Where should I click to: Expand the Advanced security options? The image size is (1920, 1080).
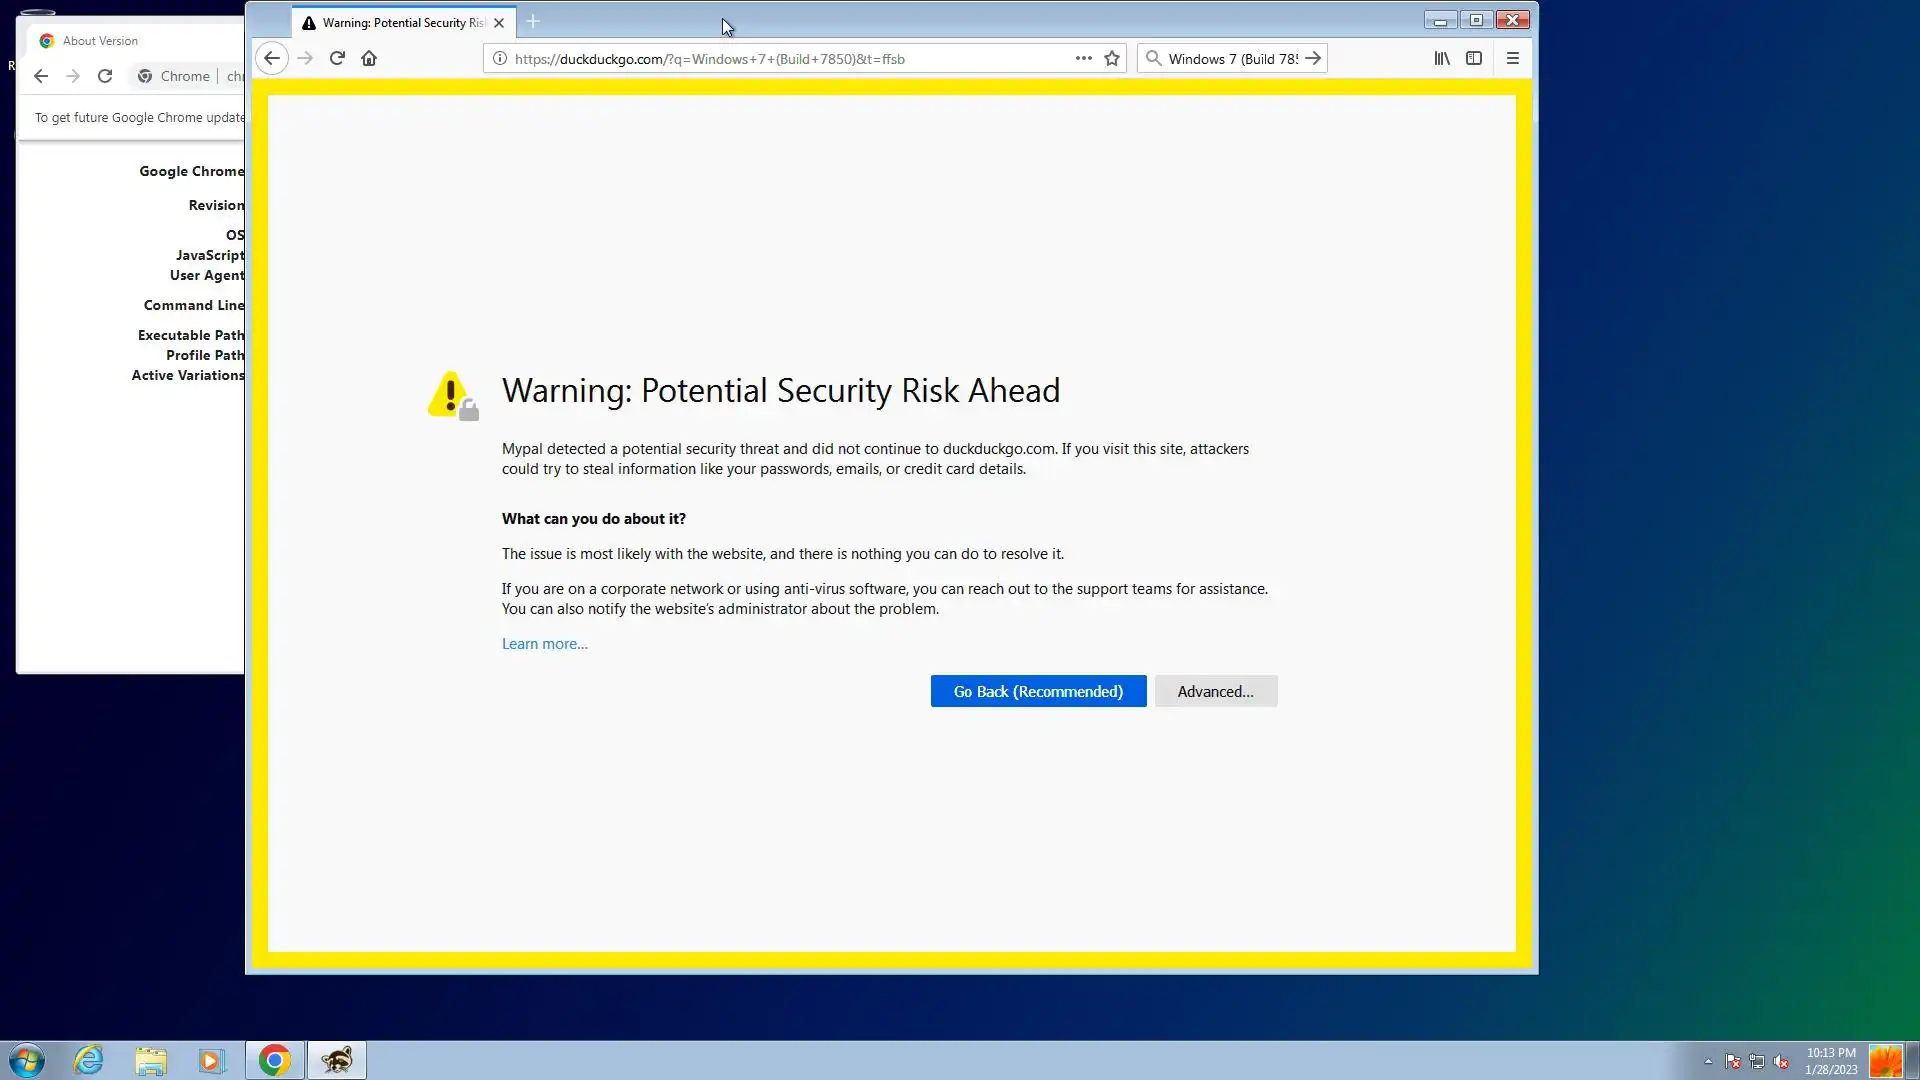1215,691
